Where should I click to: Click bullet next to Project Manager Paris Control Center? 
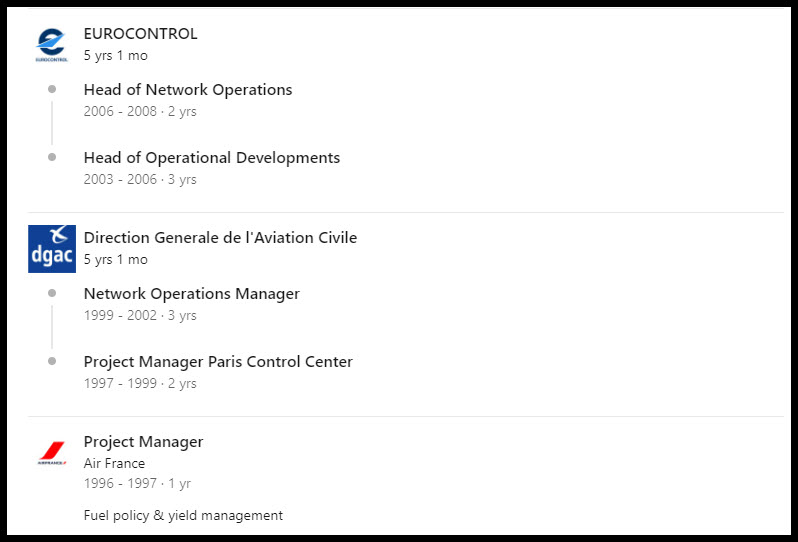click(52, 361)
